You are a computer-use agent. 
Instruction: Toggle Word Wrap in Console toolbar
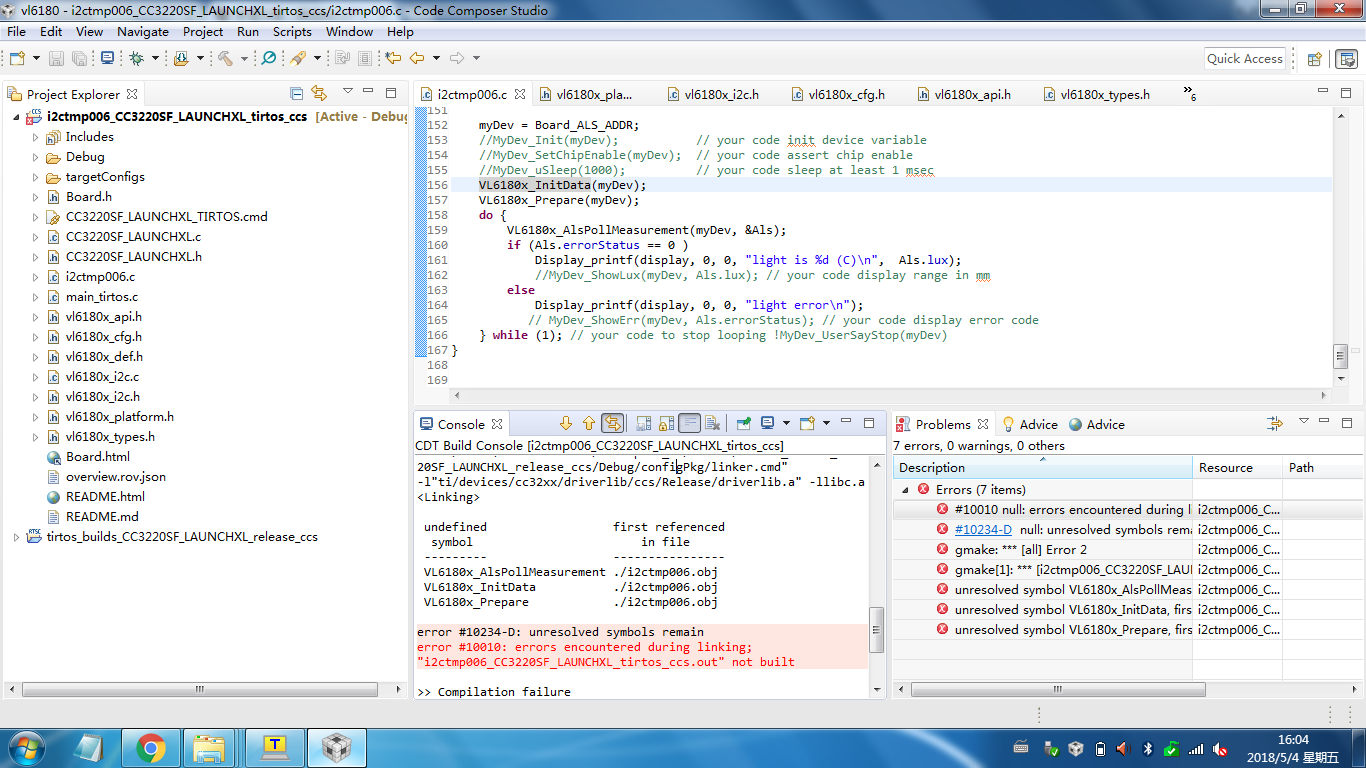click(x=689, y=424)
